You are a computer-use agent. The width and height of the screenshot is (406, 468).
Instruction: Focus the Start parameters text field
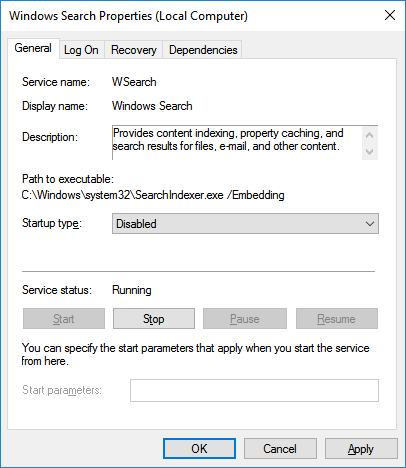[254, 390]
